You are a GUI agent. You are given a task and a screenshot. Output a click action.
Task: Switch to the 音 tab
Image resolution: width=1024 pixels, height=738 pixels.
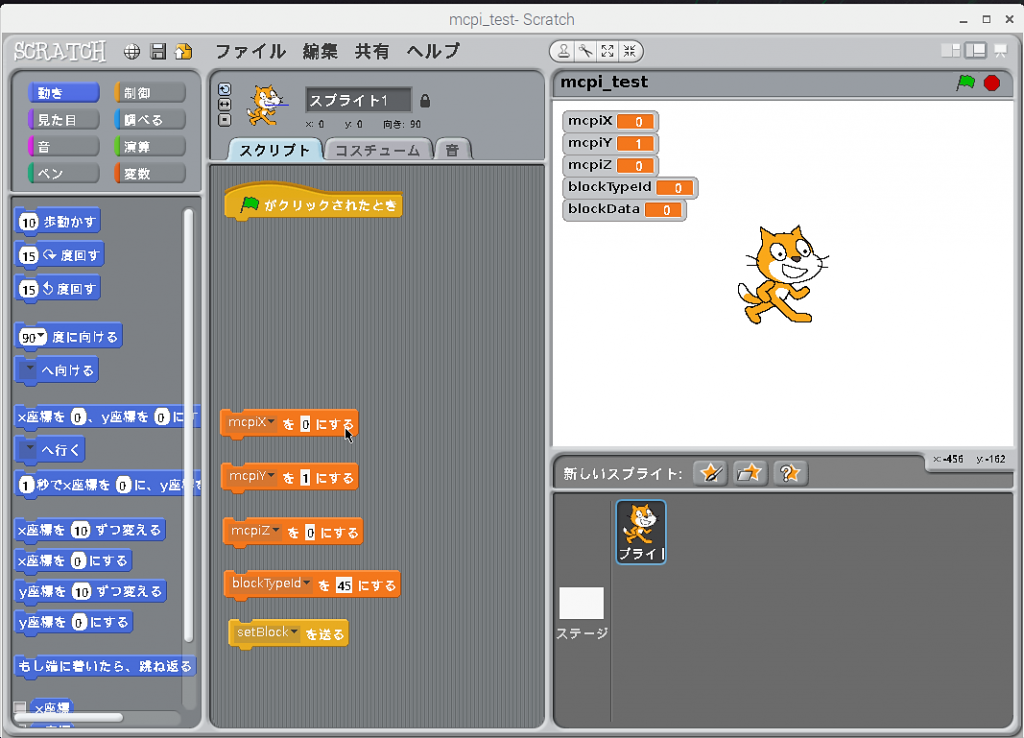point(452,150)
